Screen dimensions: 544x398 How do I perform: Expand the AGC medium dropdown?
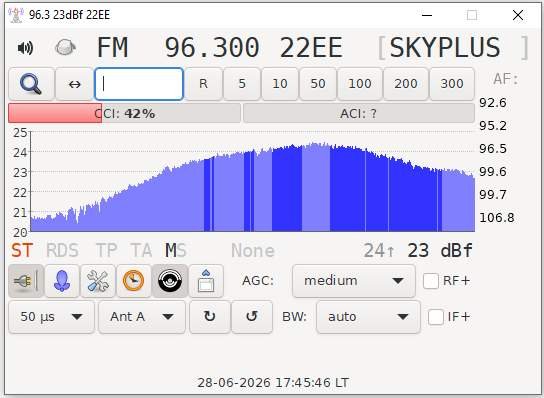coord(354,281)
